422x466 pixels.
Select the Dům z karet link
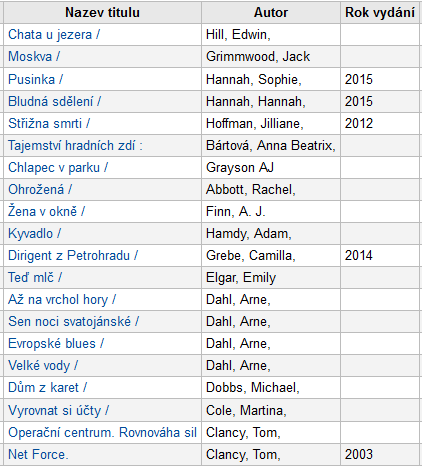coord(47,388)
